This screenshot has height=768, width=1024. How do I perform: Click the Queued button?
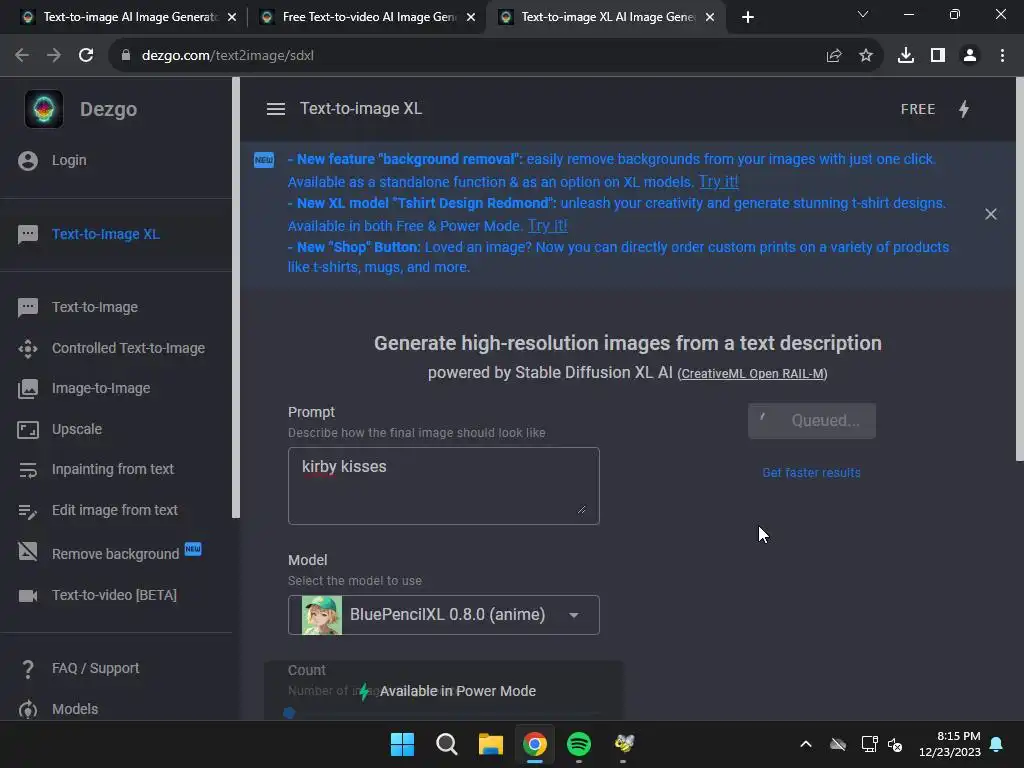click(812, 421)
